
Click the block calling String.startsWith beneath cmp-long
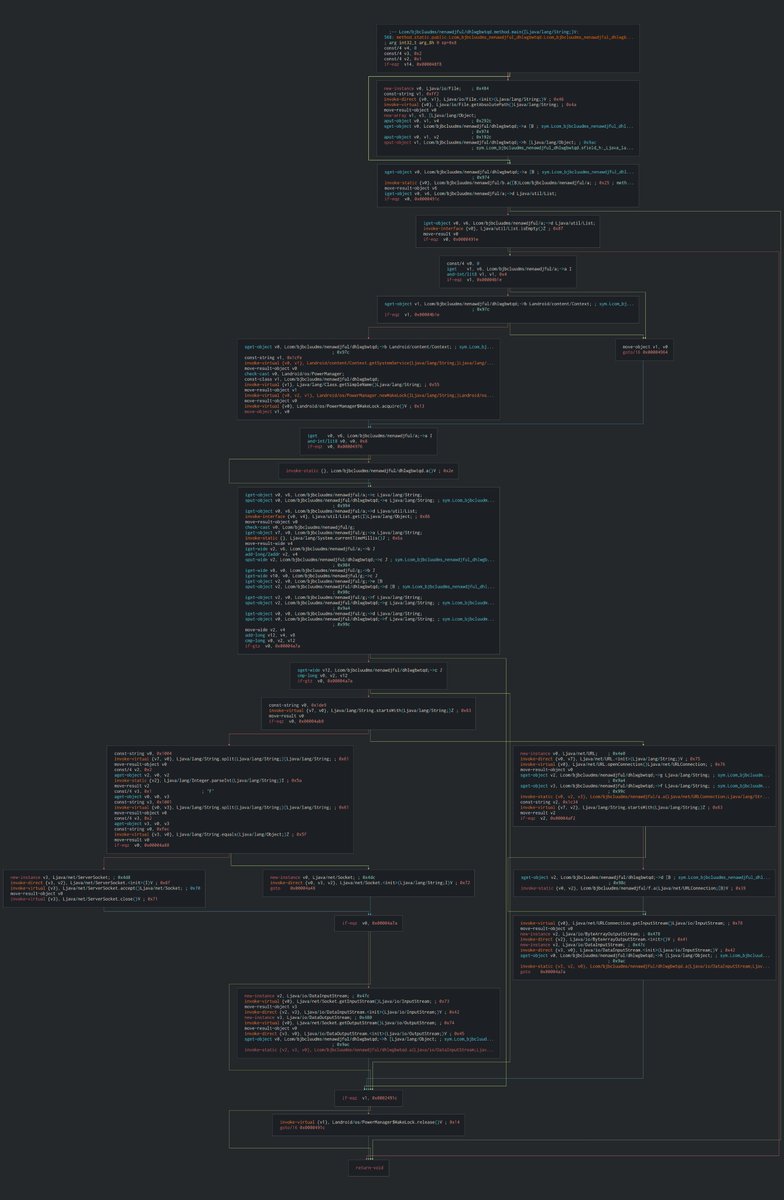pos(369,711)
